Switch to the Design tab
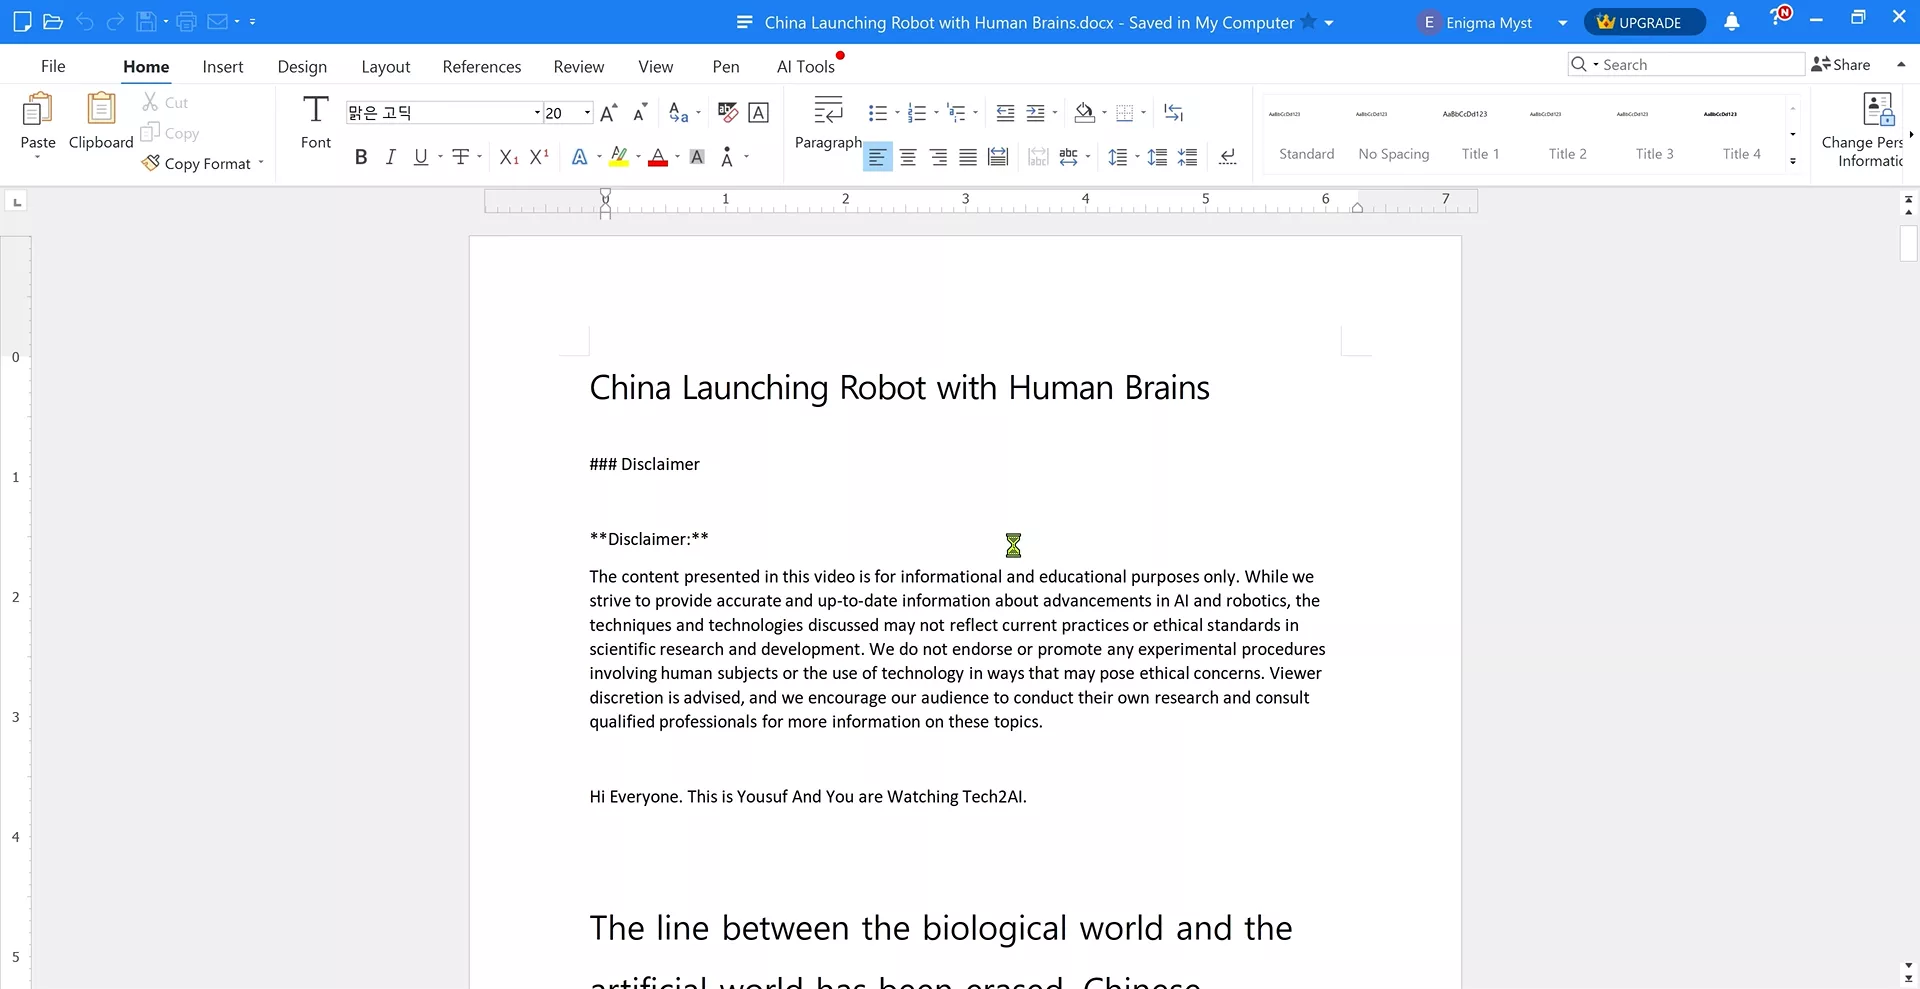 click(x=302, y=67)
